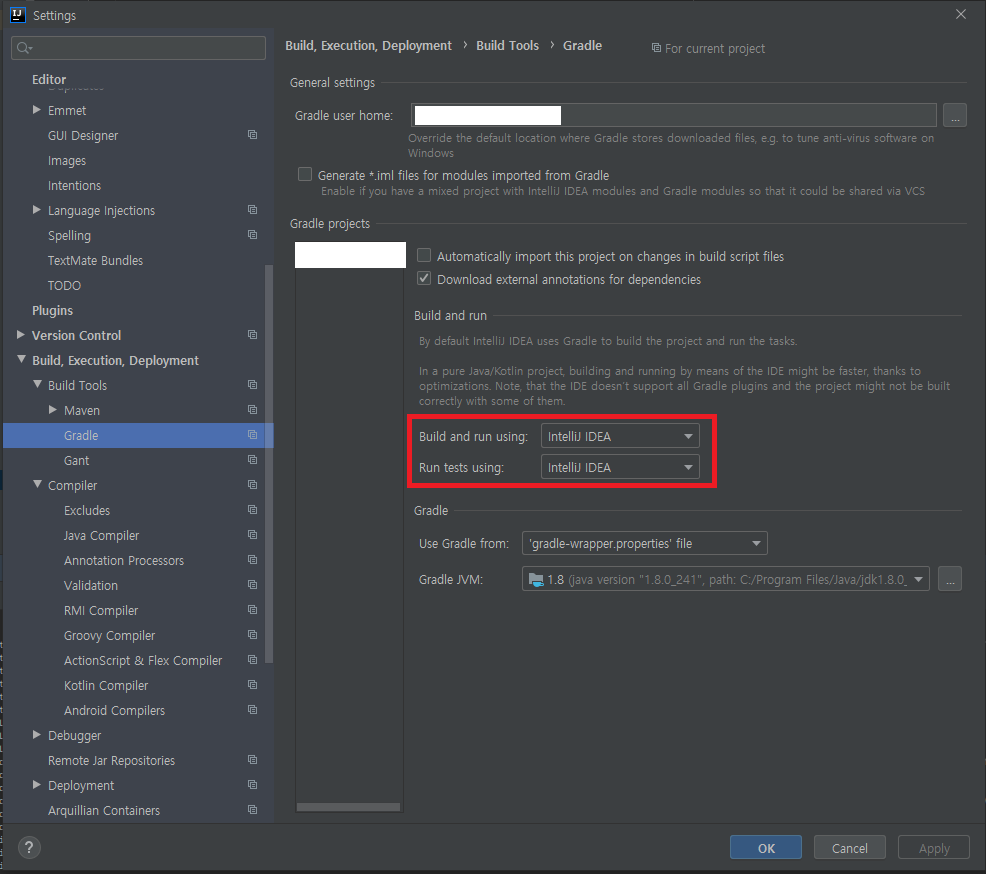This screenshot has width=986, height=874.
Task: Click folder icon in Gradle JVM field
Action: (536, 580)
